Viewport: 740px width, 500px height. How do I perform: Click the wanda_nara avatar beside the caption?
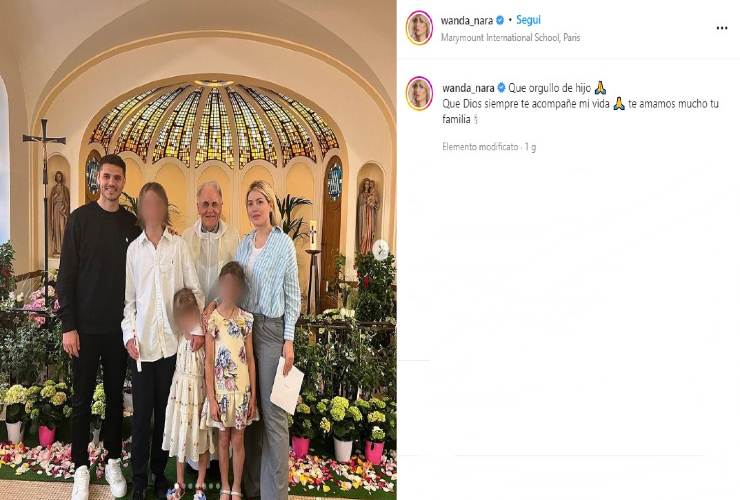[x=419, y=93]
